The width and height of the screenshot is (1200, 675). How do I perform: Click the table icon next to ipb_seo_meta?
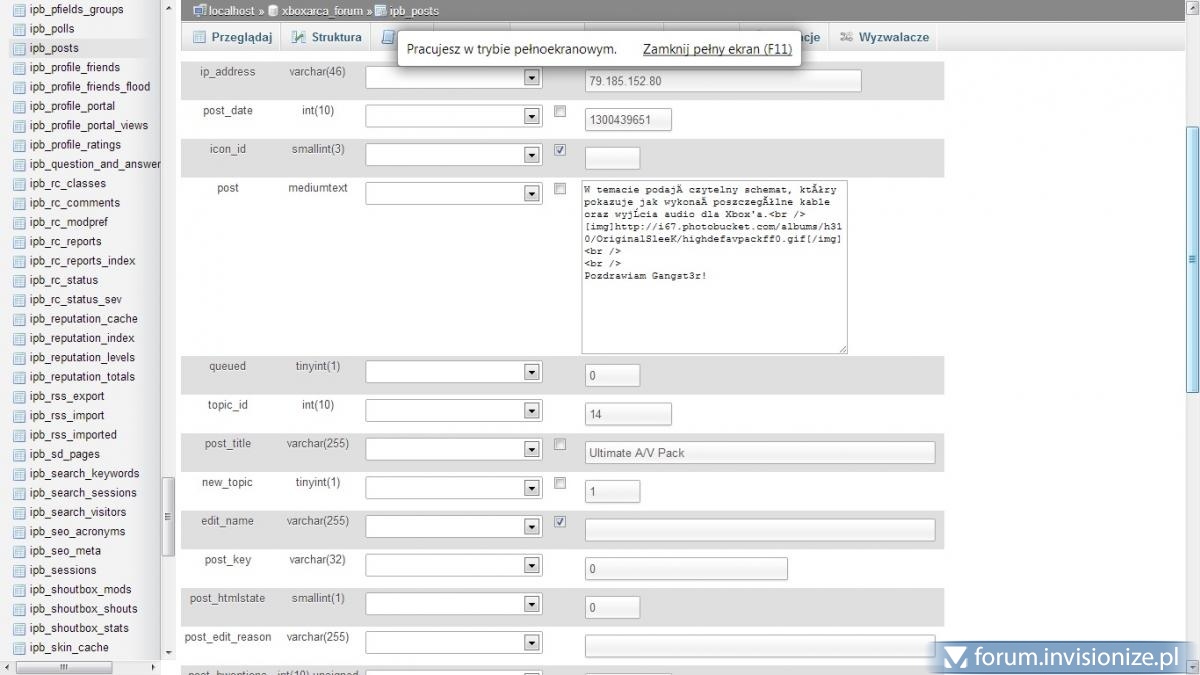click(x=19, y=551)
